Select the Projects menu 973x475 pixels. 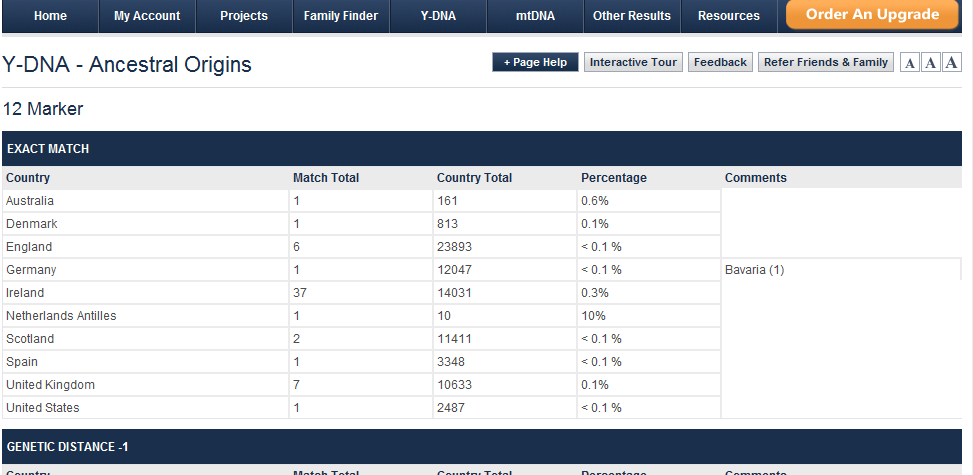click(244, 16)
